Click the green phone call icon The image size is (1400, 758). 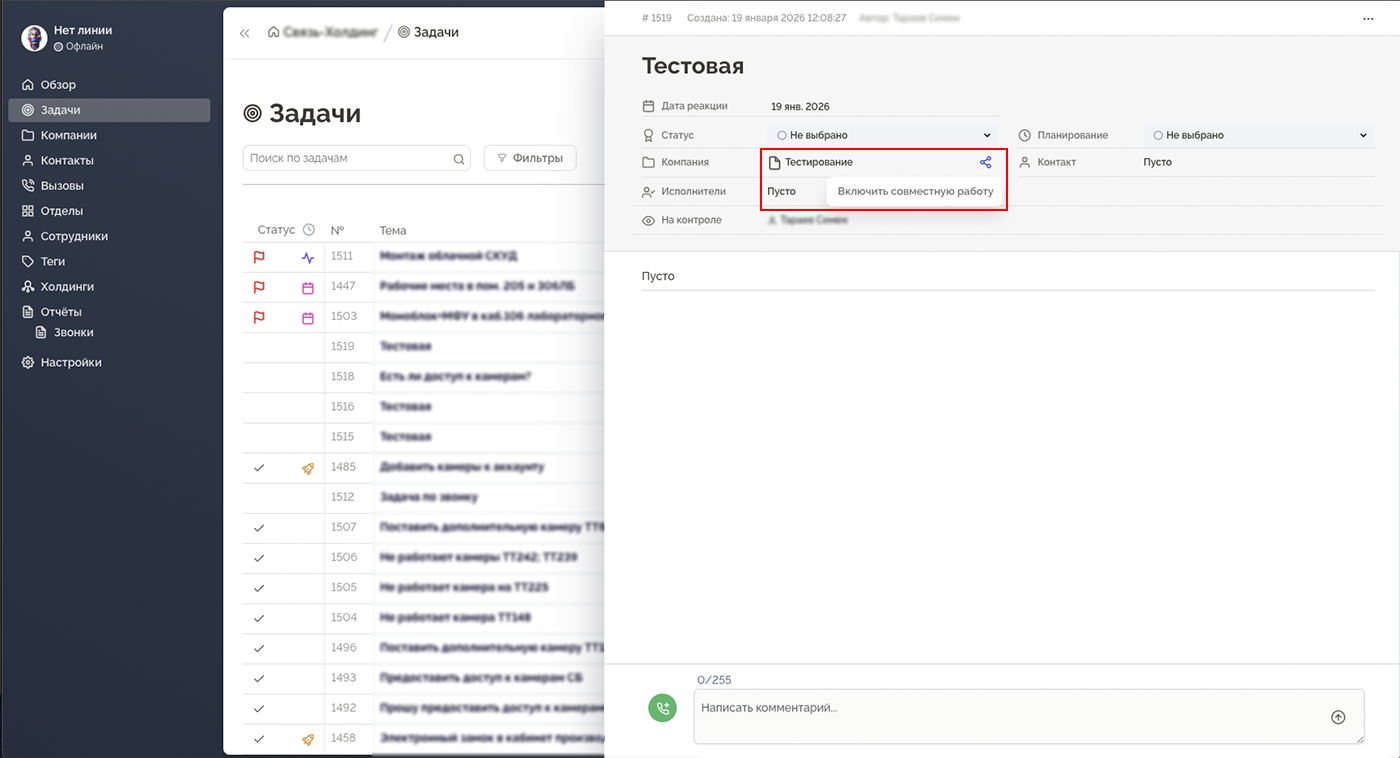click(x=662, y=708)
